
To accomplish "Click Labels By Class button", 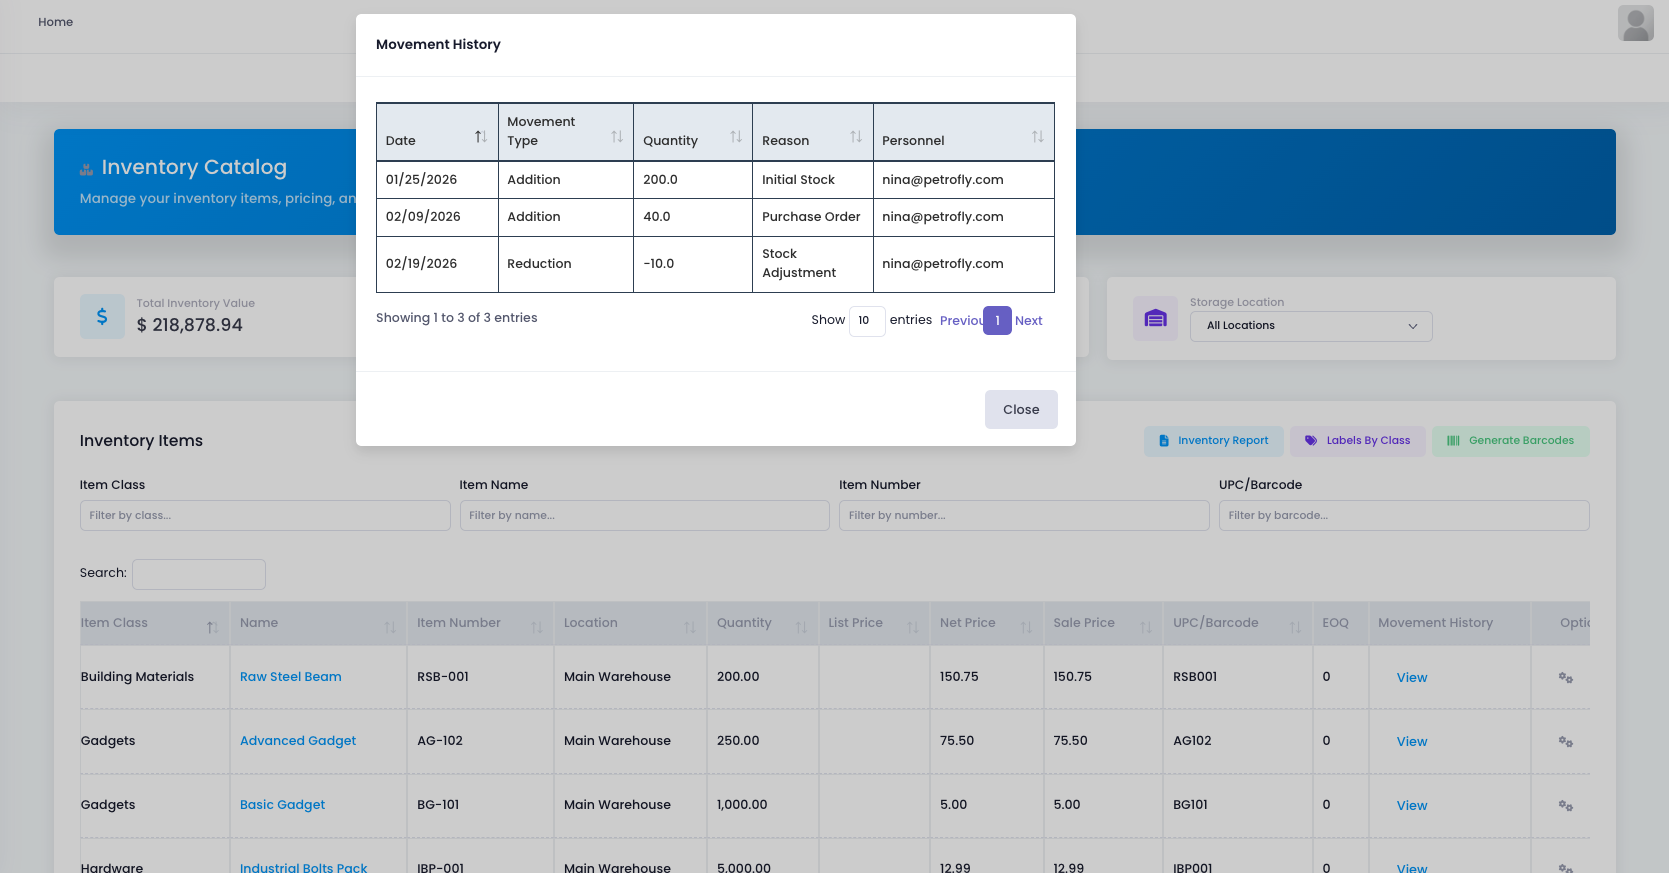I will [x=1357, y=441].
